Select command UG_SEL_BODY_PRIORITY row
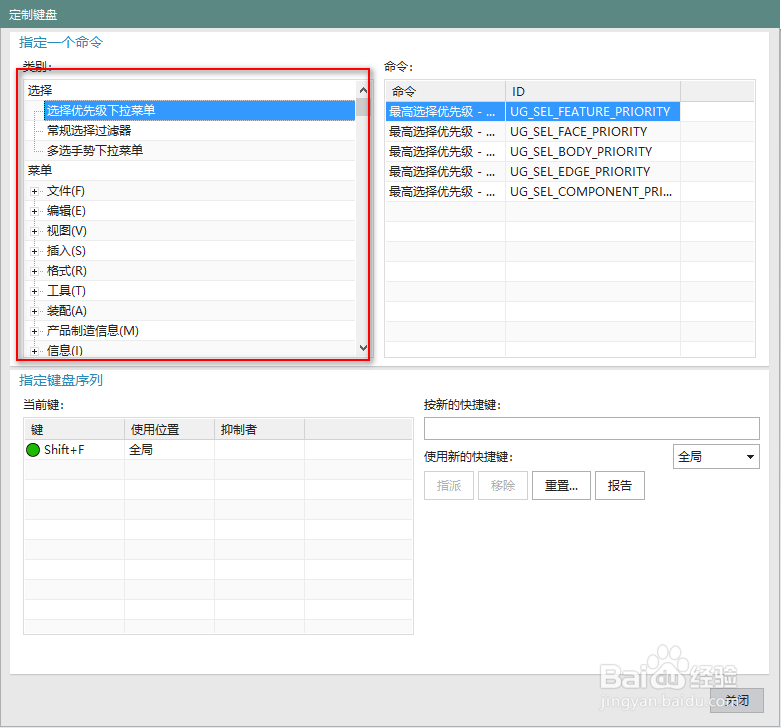 pyautogui.click(x=533, y=151)
